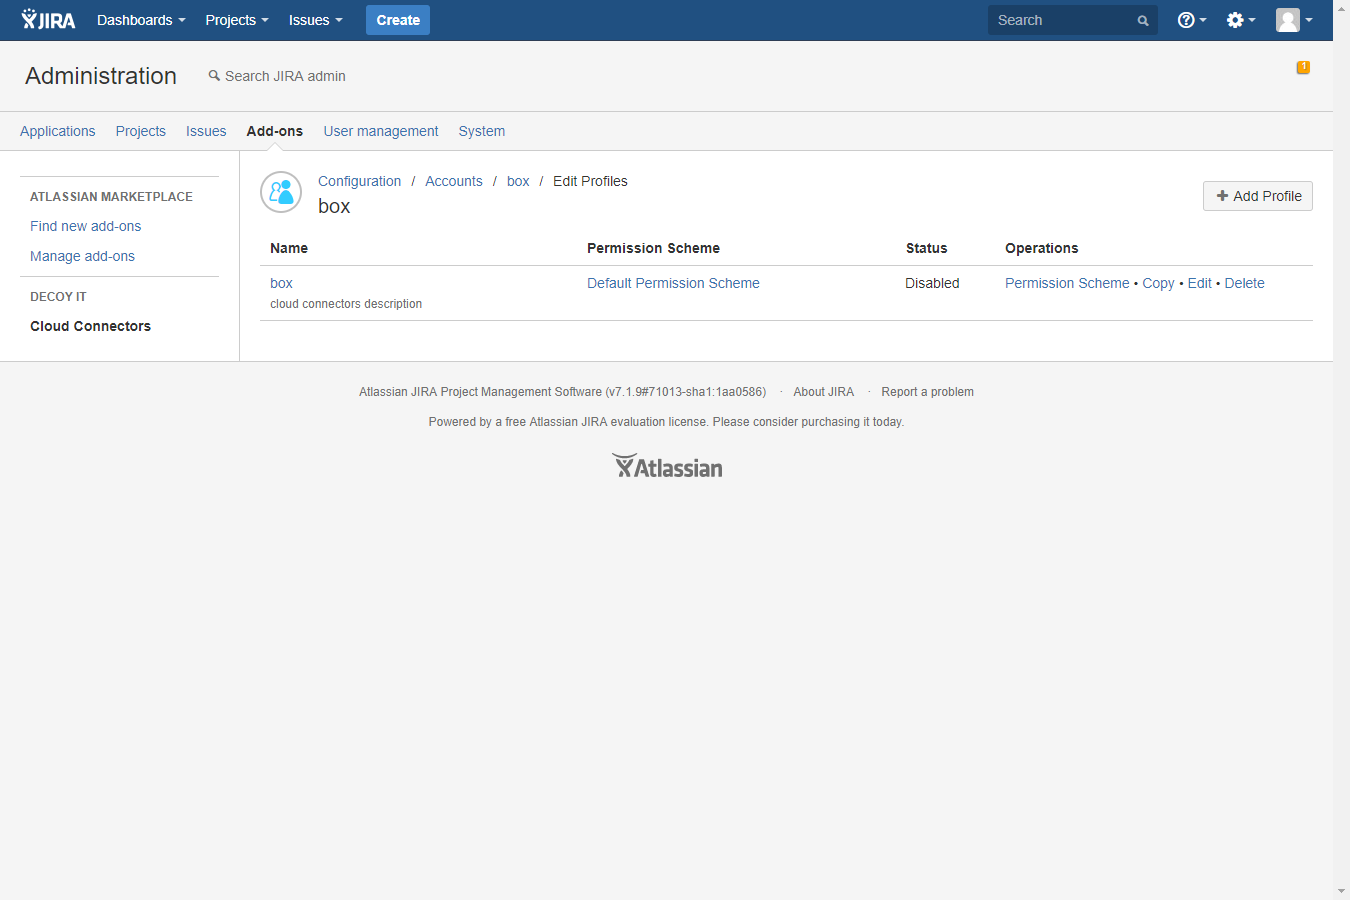Click the orange notification badge
The width and height of the screenshot is (1350, 900).
tap(1303, 67)
